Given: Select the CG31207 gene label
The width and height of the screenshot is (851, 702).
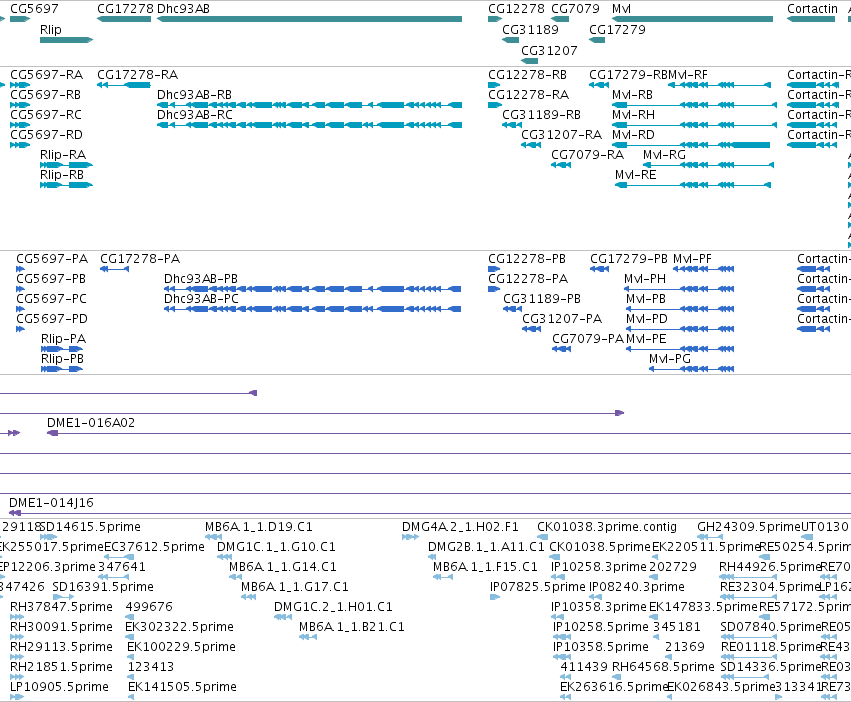Looking at the screenshot, I should coord(549,50).
